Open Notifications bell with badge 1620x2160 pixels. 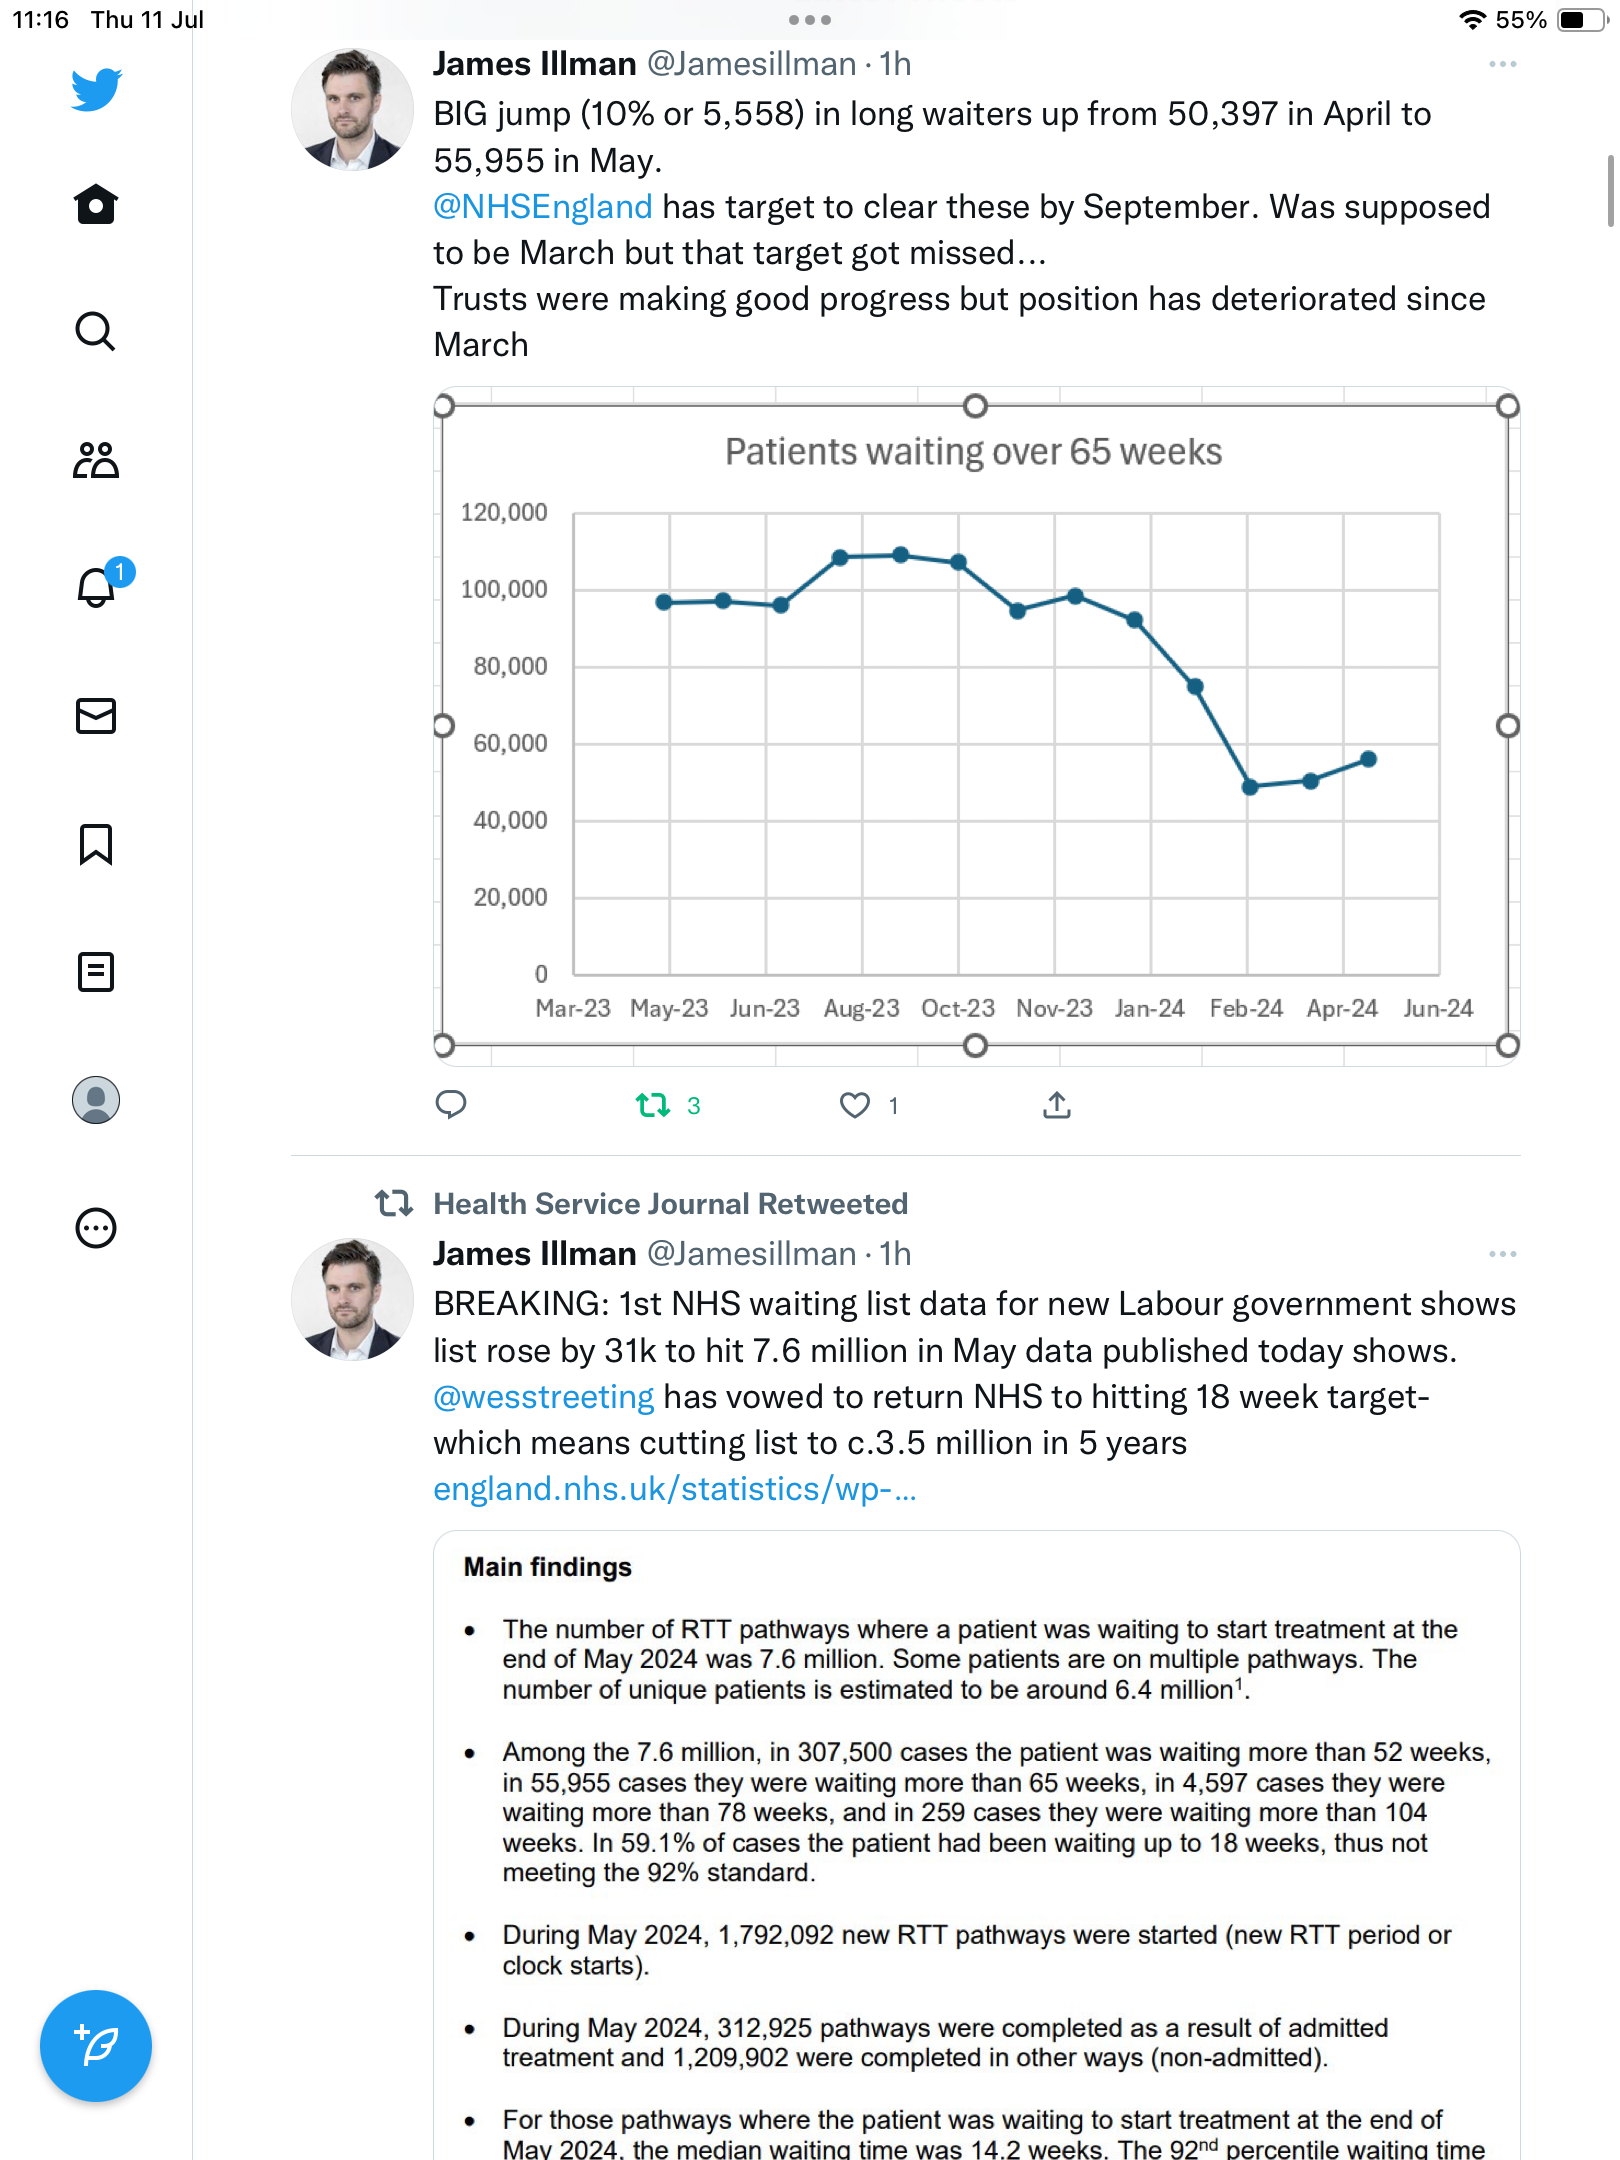point(97,587)
